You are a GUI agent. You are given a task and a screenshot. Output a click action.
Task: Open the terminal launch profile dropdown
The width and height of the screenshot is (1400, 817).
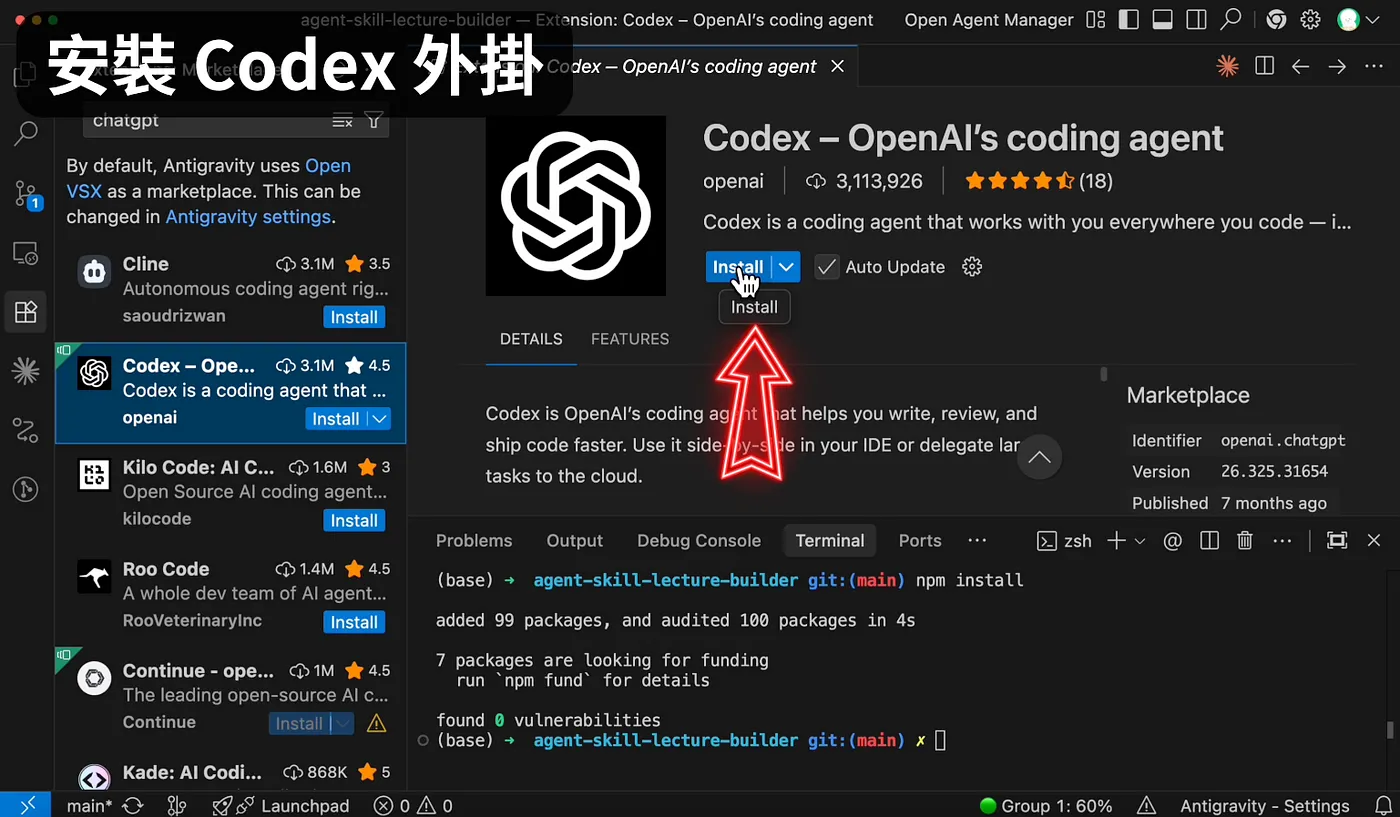[1139, 541]
